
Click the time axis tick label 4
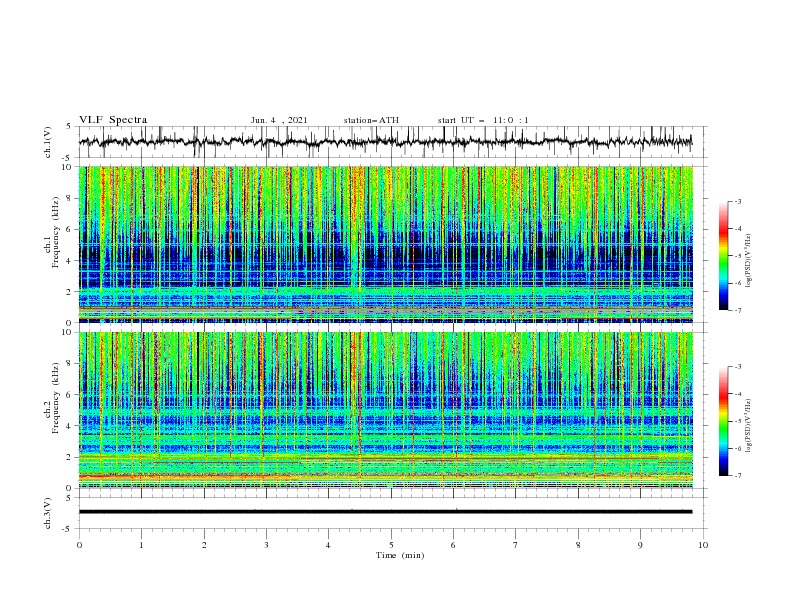point(328,545)
